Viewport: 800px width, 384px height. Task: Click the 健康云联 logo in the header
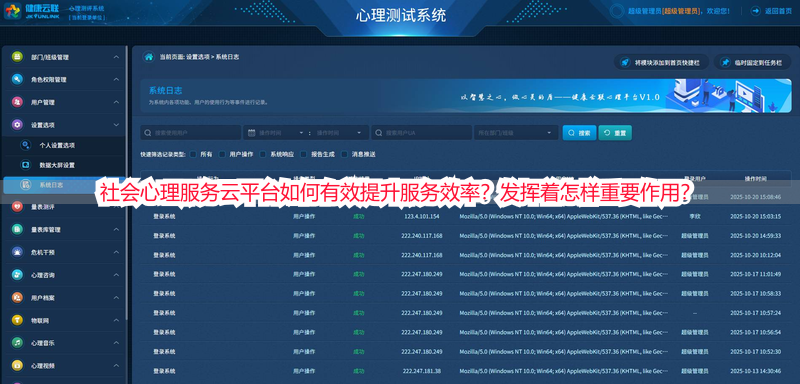pyautogui.click(x=32, y=11)
